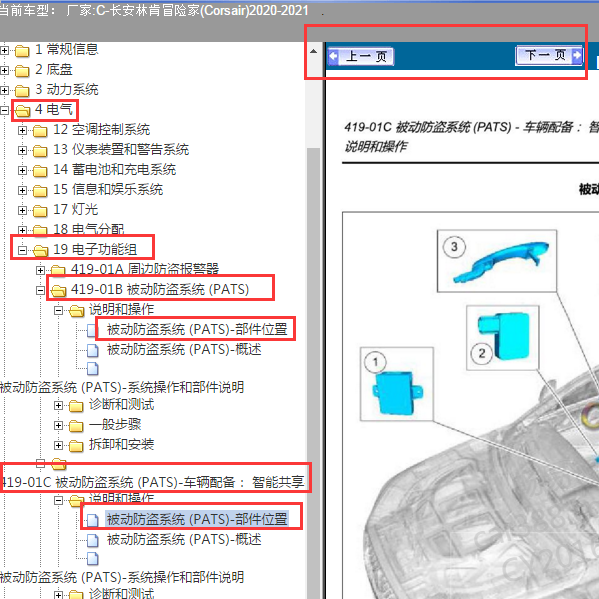Viewport: 599px width, 599px height.
Task: Click the 419-01B open folder icon
Action: (x=58, y=291)
